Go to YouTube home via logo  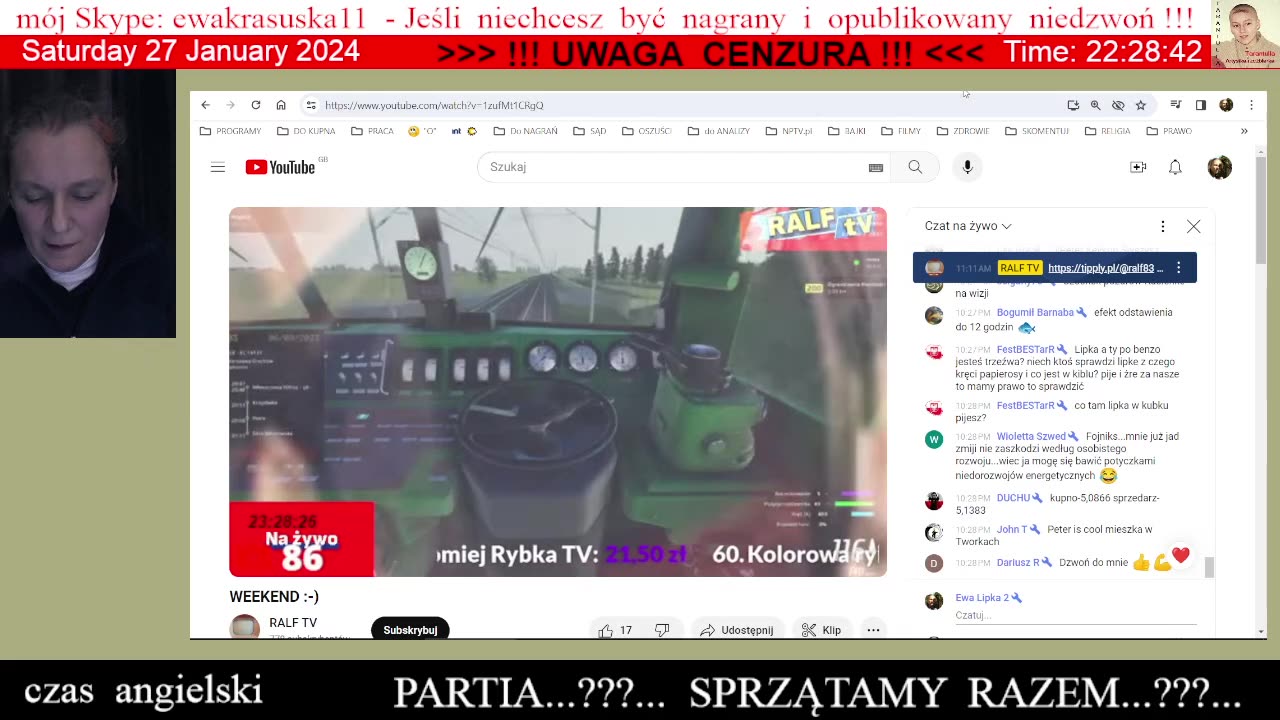(281, 167)
